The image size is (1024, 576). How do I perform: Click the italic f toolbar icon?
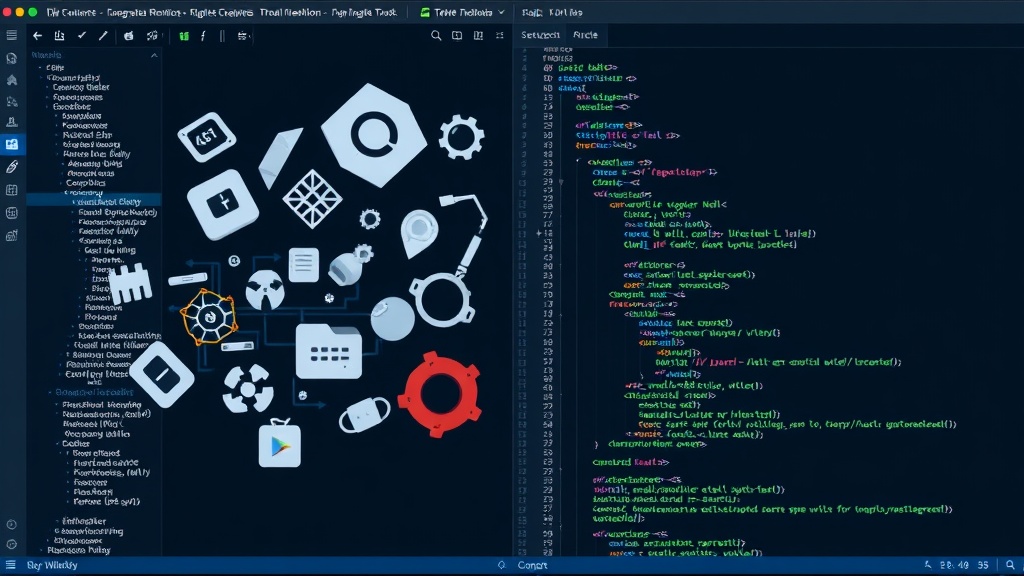click(203, 36)
